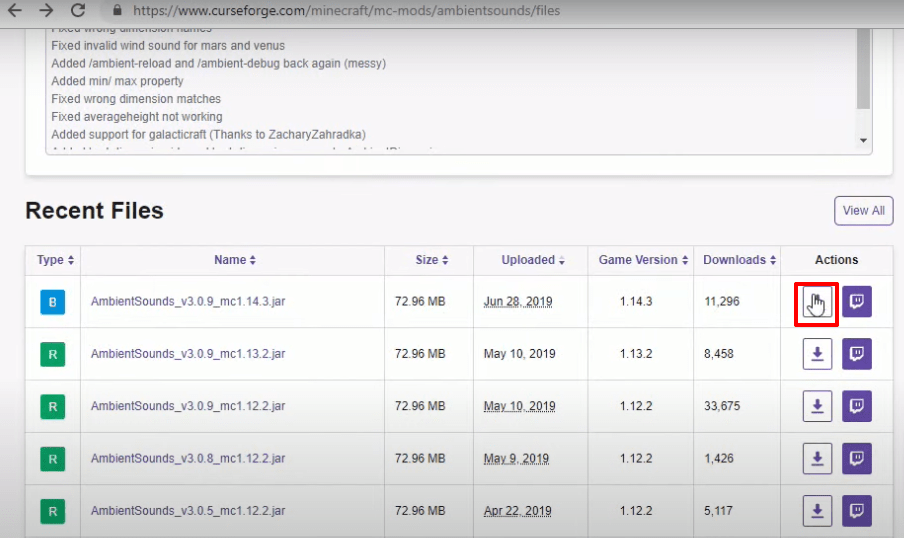The image size is (904, 538).
Task: Click Recent Files heading
Action: (95, 211)
